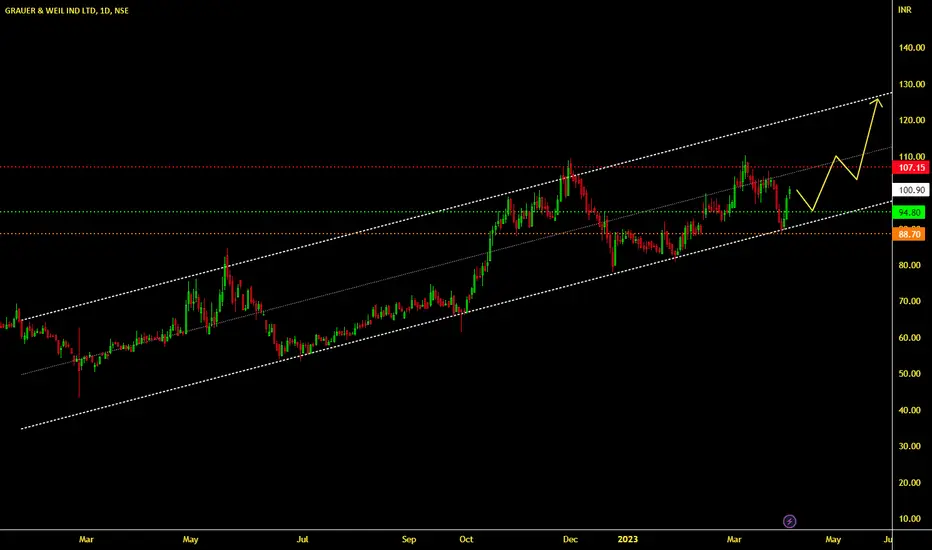
Task: Click the Sep label on the time axis
Action: (409, 539)
